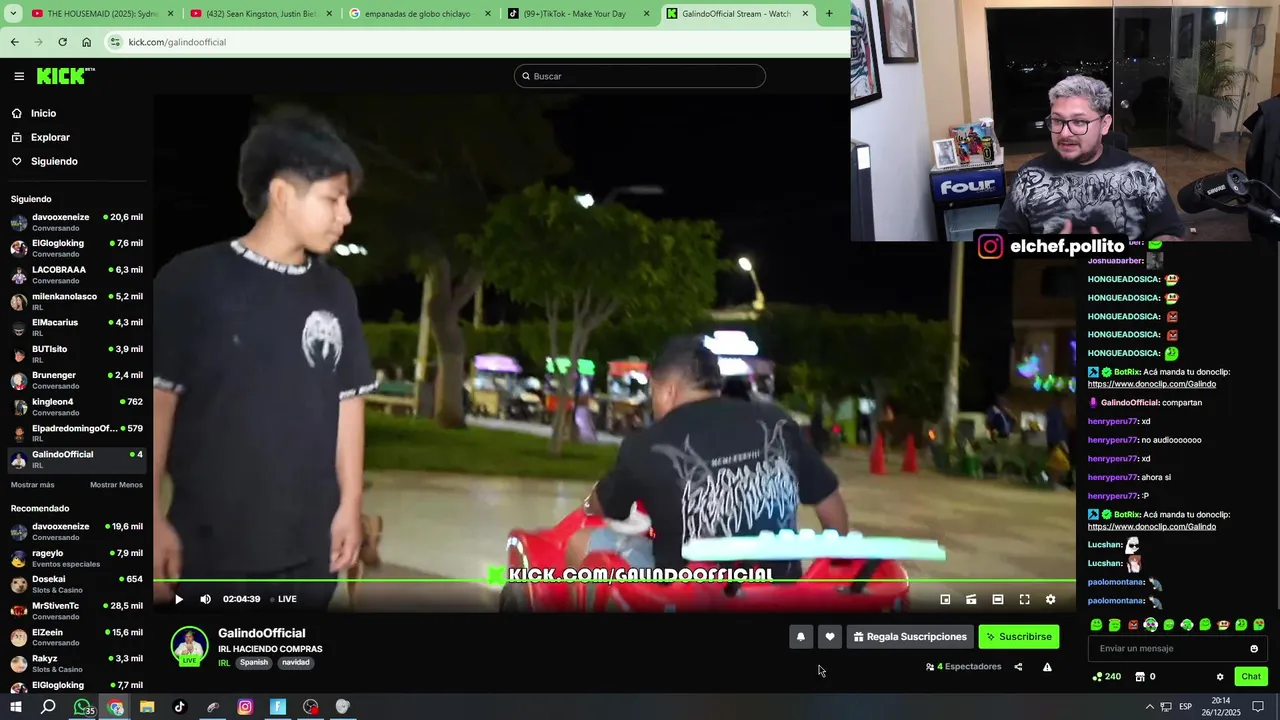Viewport: 1280px width, 720px height.
Task: Enter fullscreen on the video player
Action: pos(1024,599)
